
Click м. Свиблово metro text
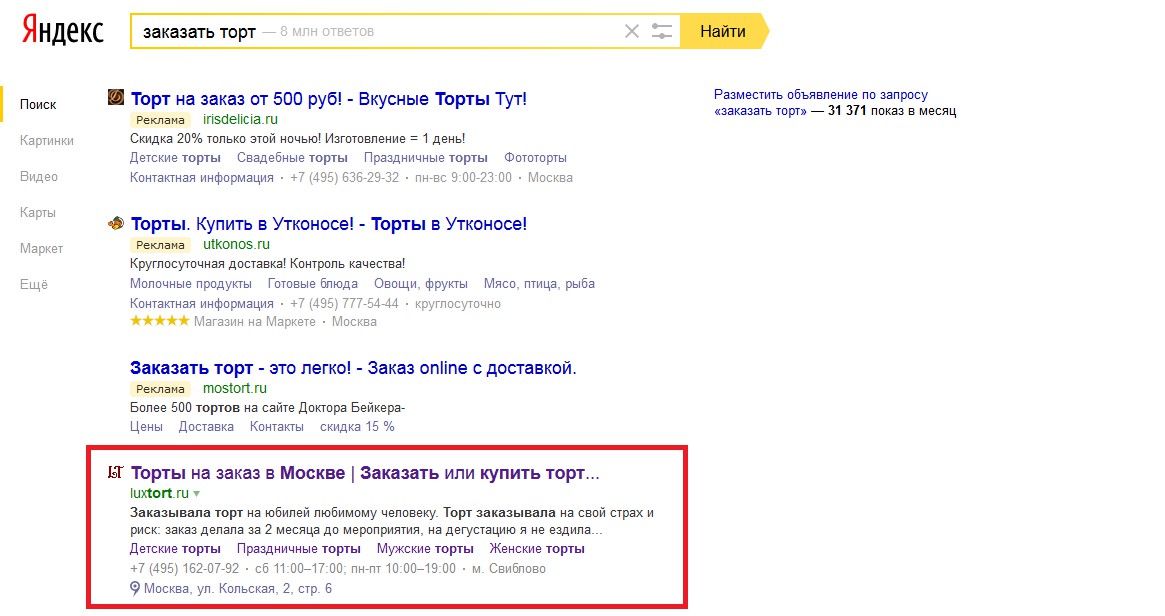pos(509,568)
